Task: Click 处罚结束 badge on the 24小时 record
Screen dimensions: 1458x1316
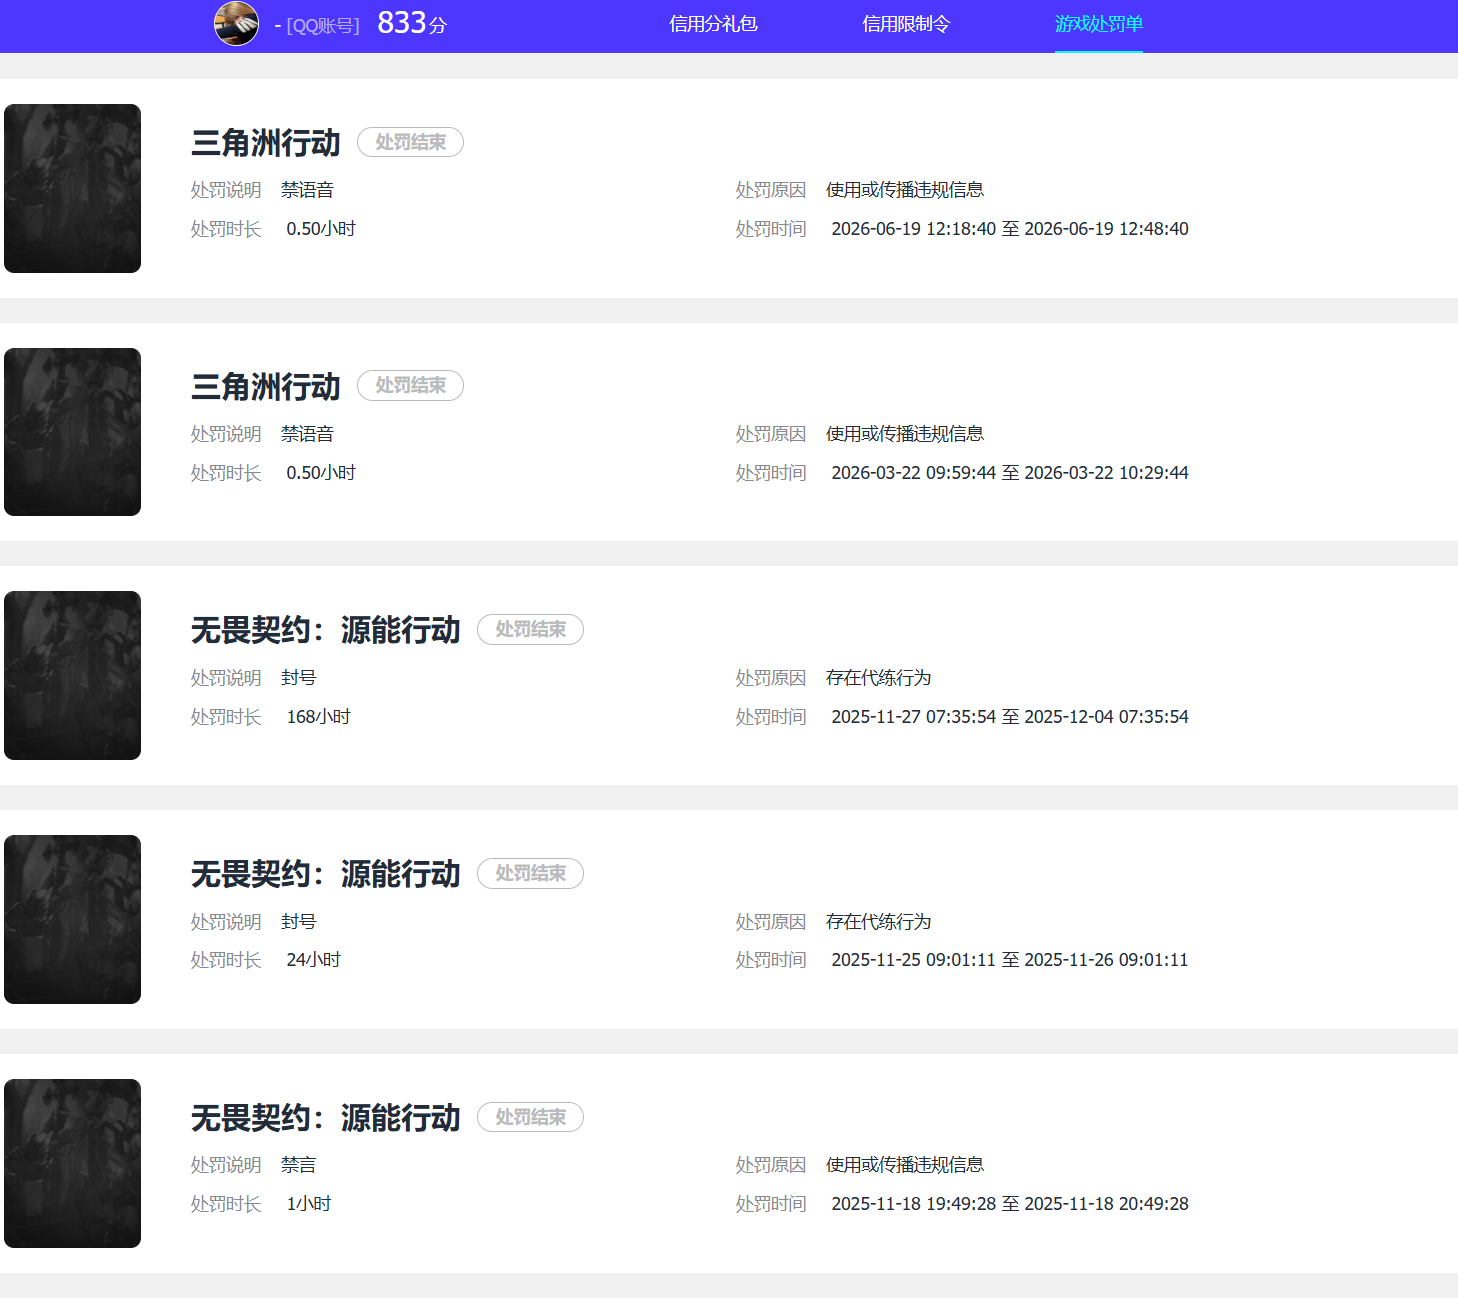Action: (530, 873)
